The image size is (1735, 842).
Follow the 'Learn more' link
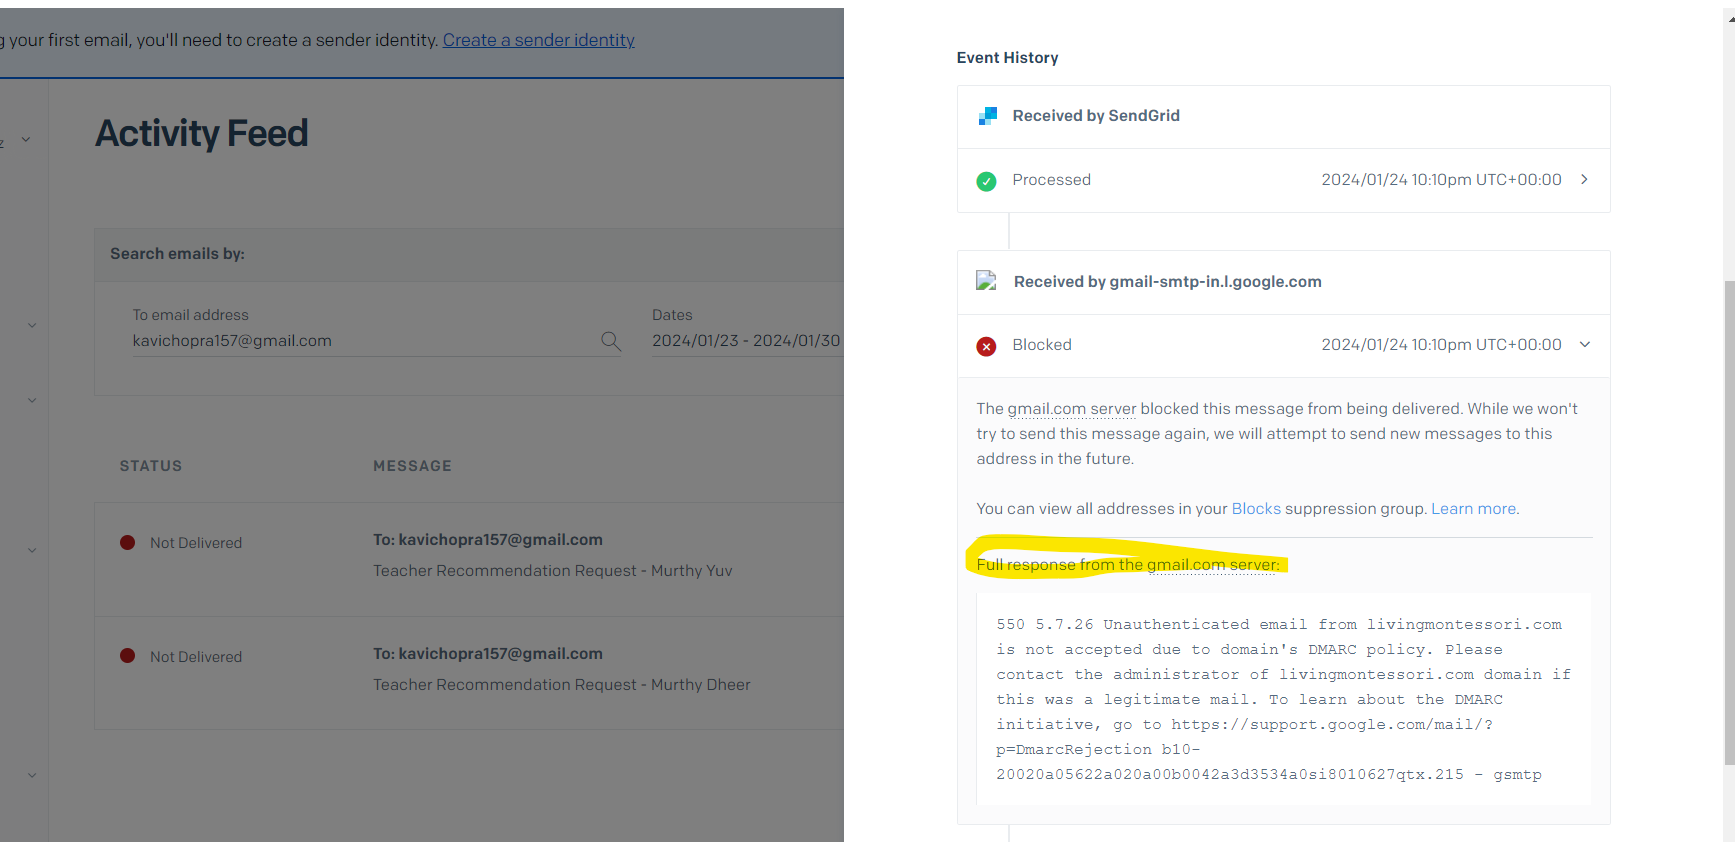pyautogui.click(x=1474, y=509)
